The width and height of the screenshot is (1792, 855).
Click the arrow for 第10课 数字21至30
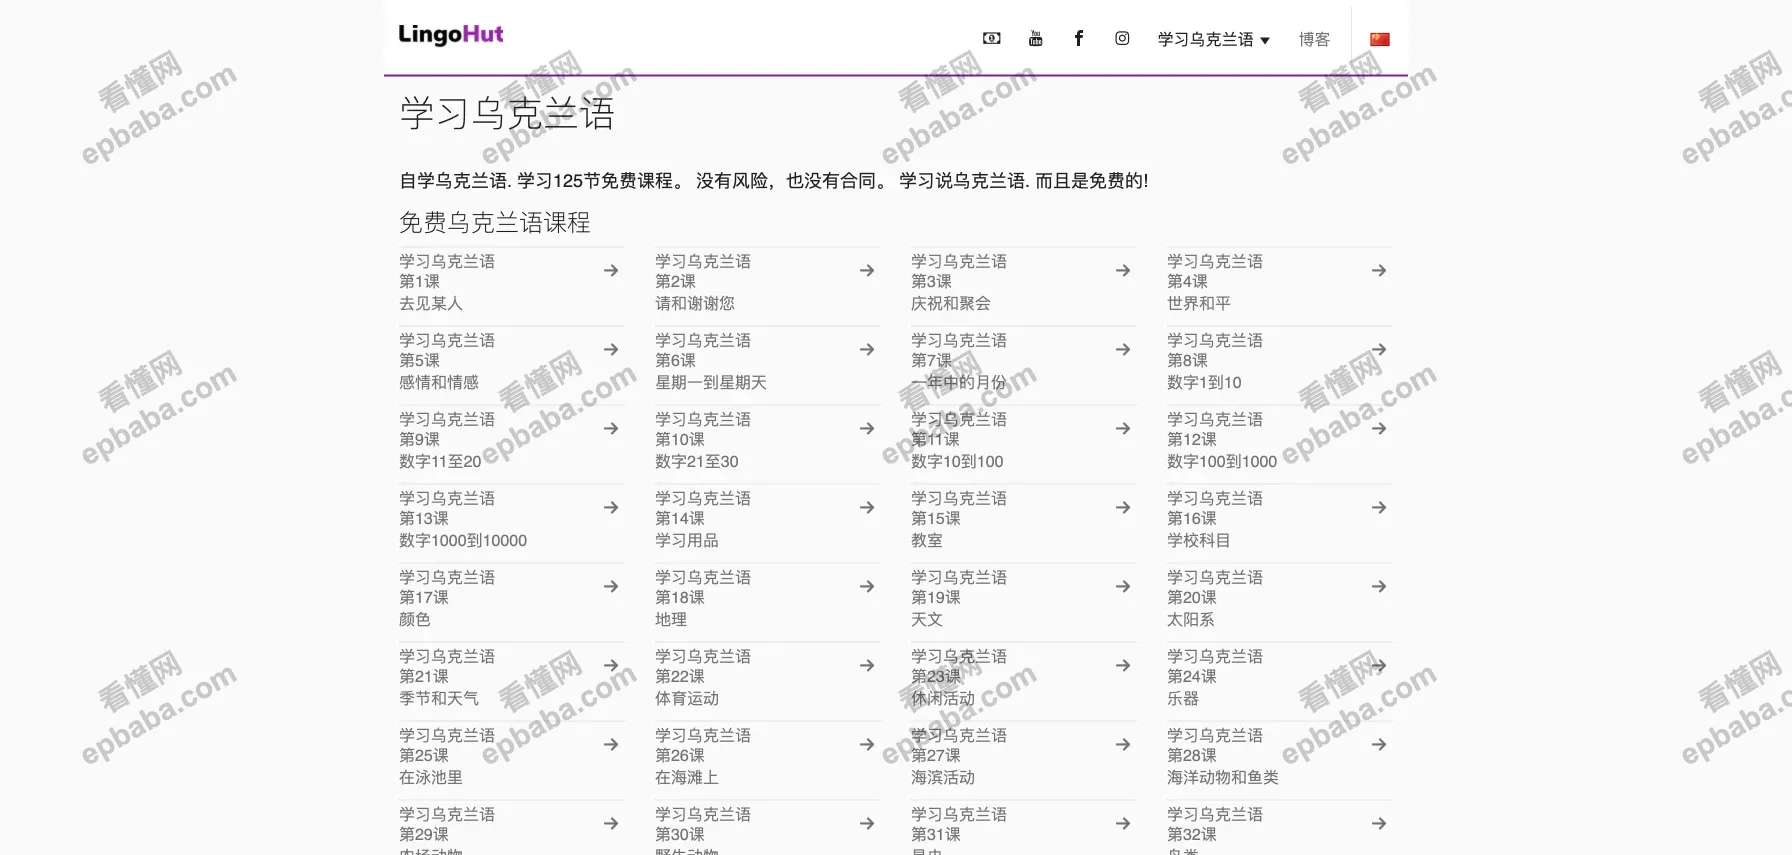867,428
